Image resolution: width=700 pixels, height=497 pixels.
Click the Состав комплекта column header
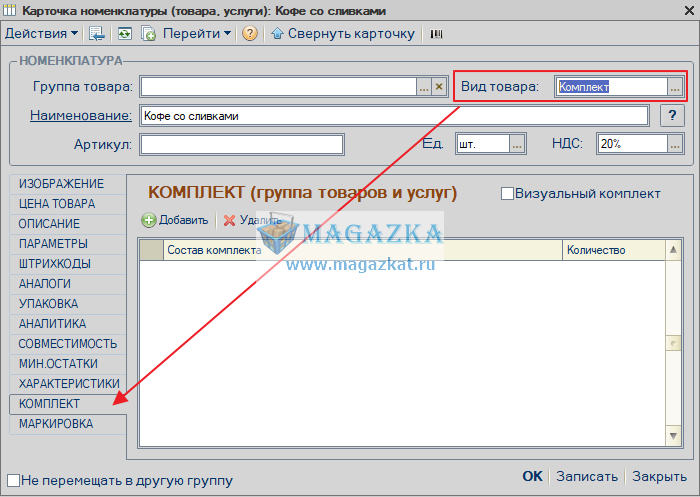tap(362, 250)
